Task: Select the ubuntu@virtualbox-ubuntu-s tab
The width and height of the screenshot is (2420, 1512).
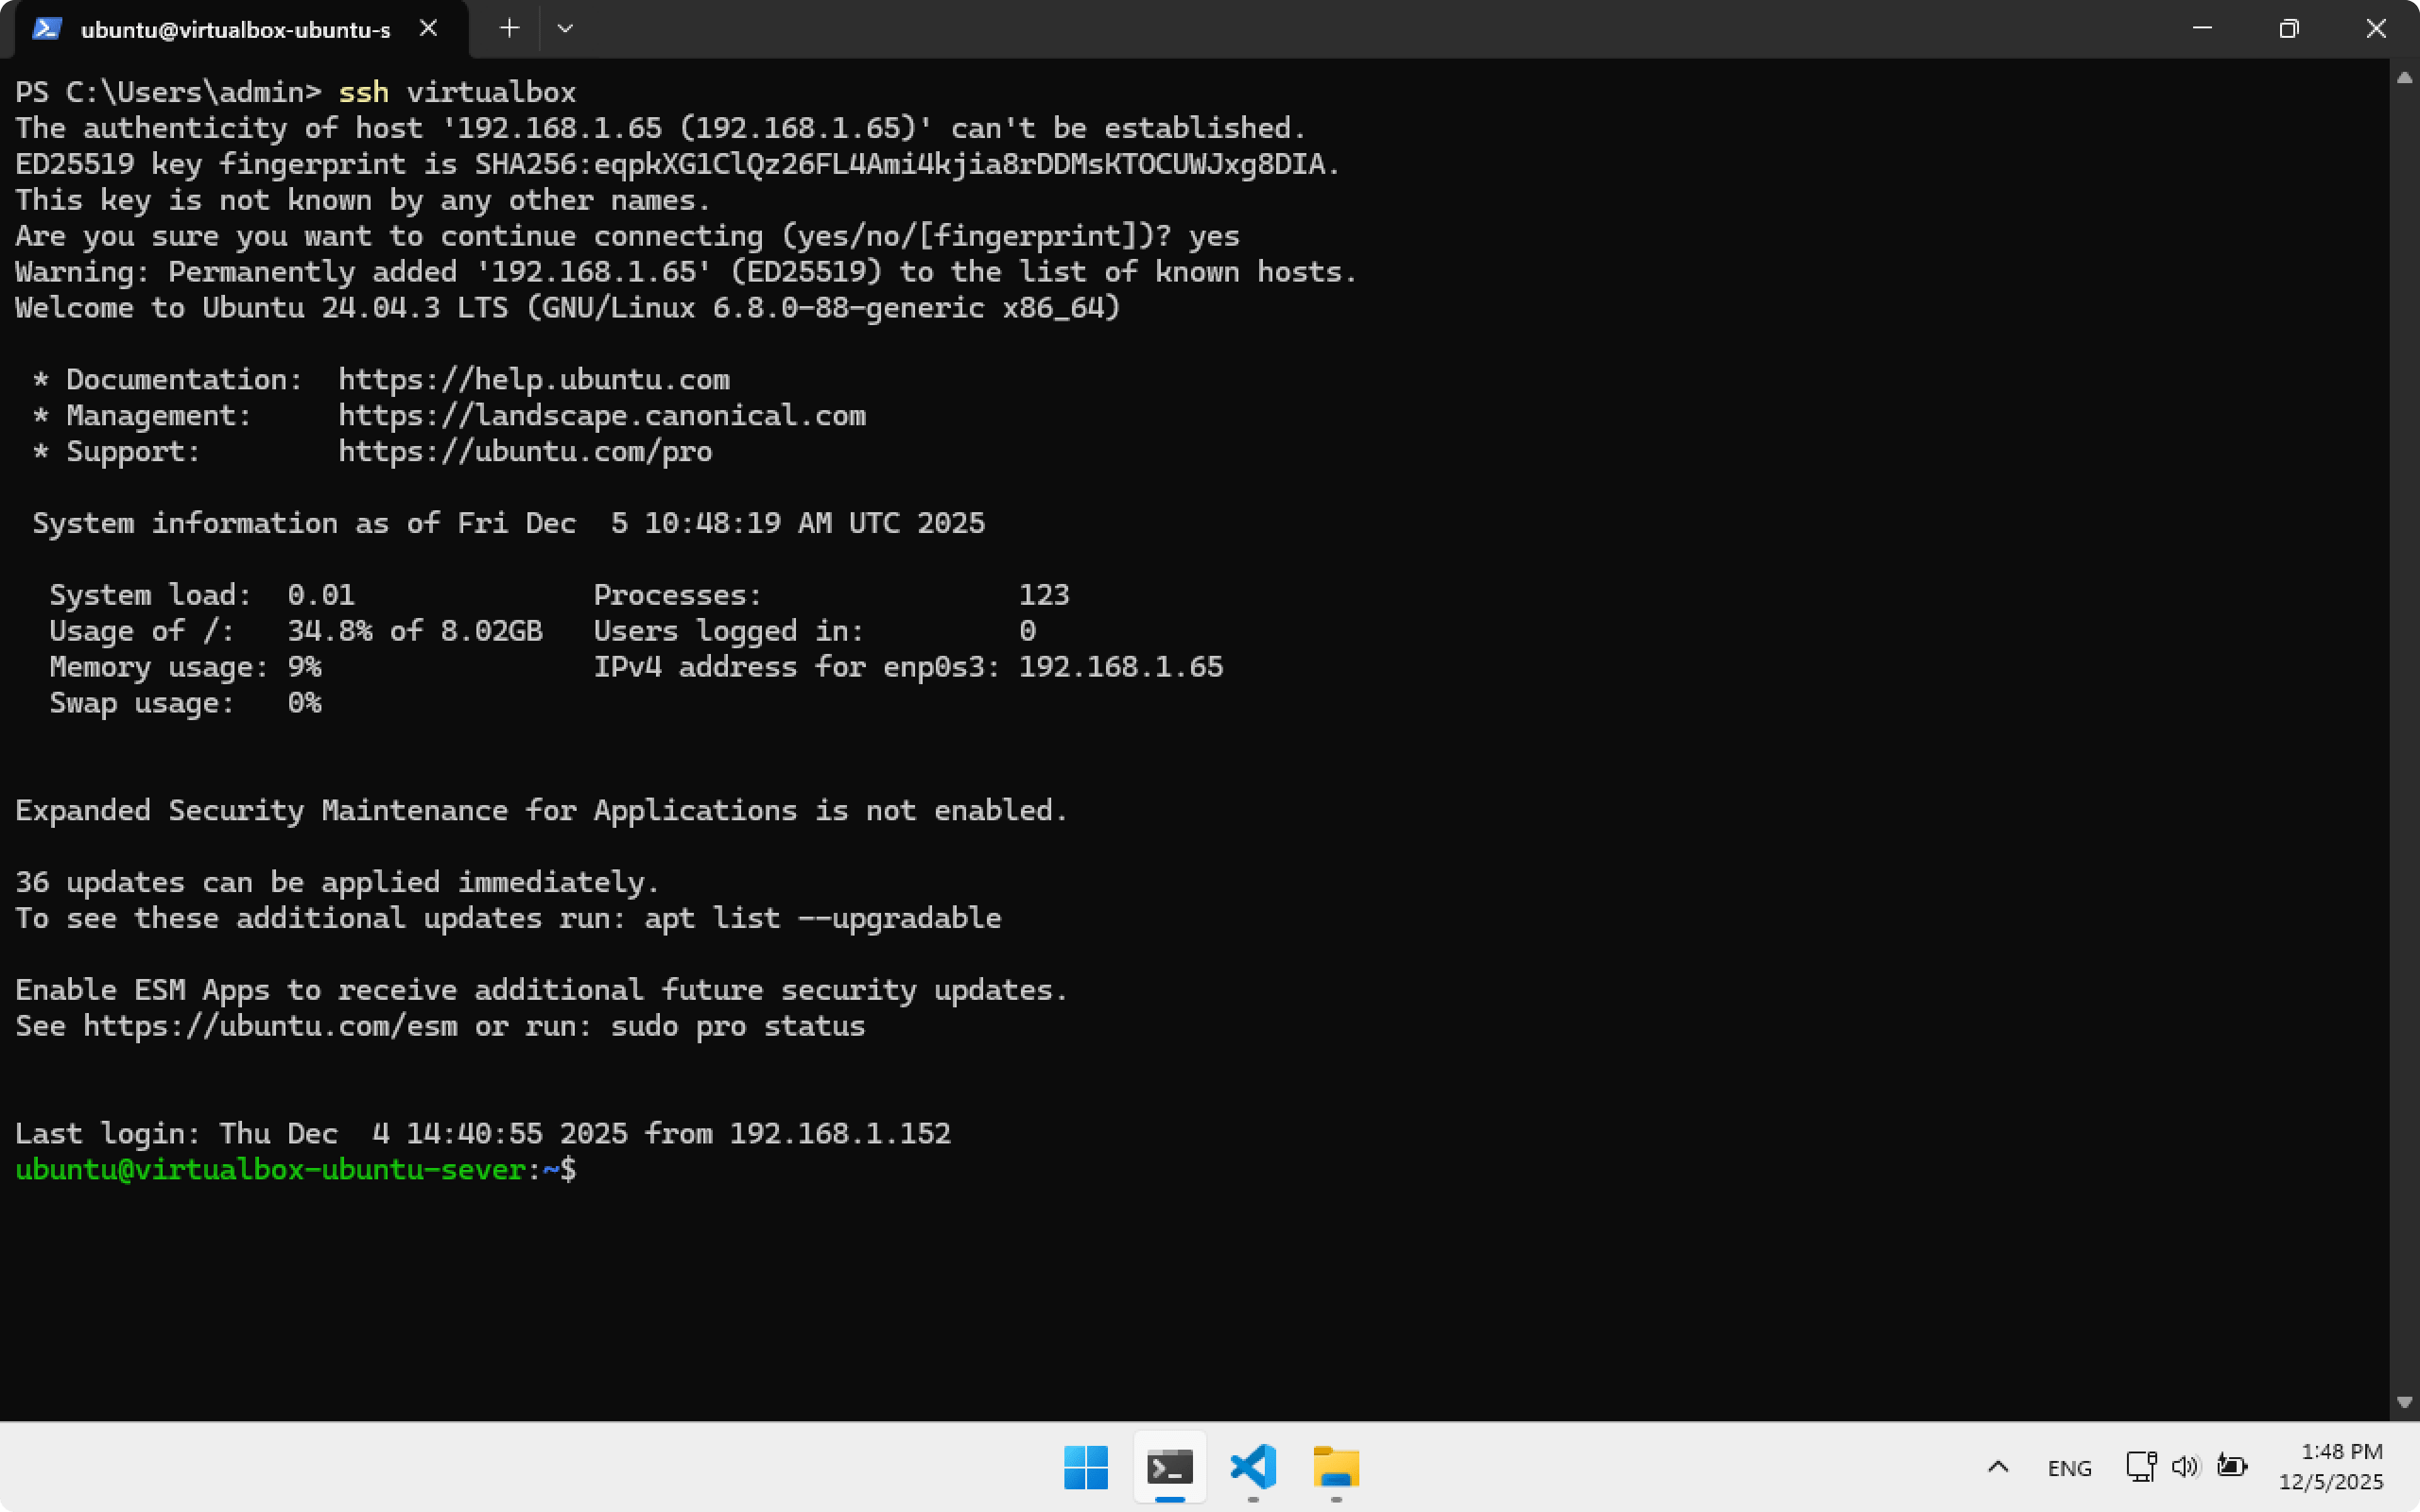Action: click(x=235, y=30)
